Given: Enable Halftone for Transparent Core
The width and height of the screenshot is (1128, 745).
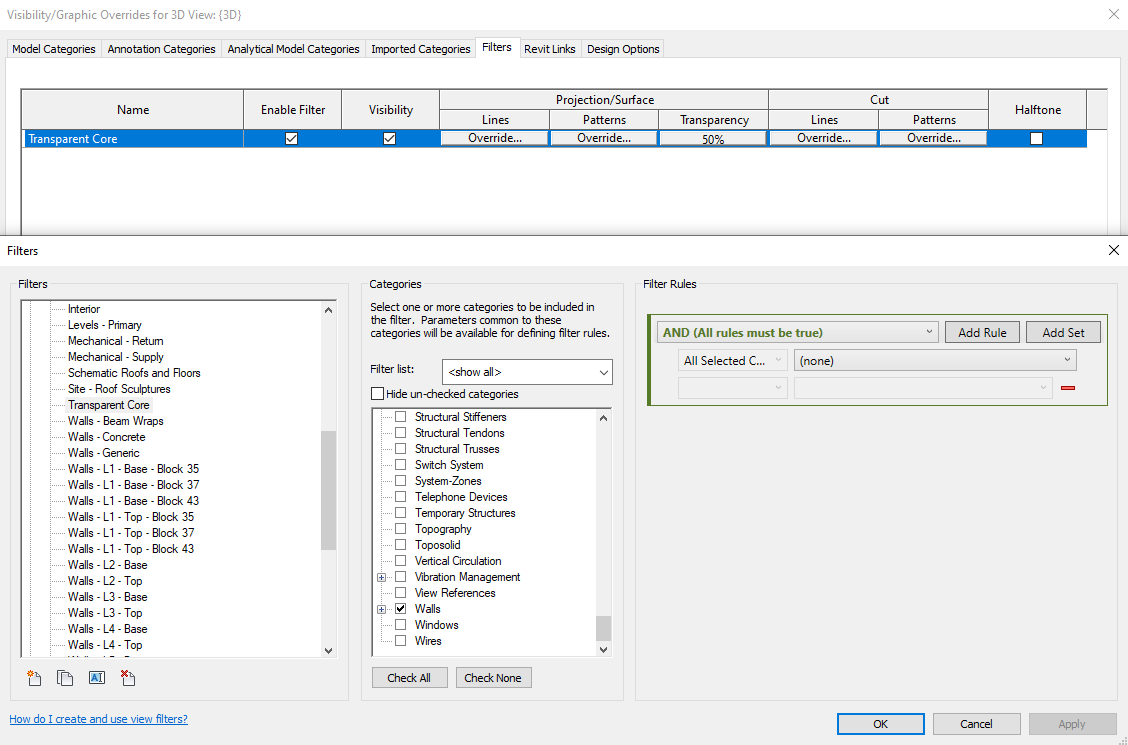Looking at the screenshot, I should pos(1036,138).
